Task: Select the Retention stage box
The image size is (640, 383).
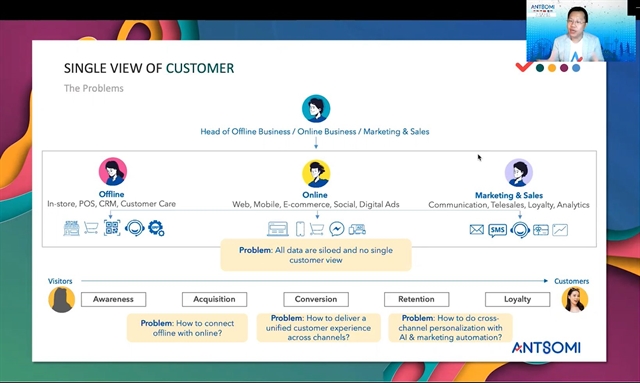Action: (416, 299)
